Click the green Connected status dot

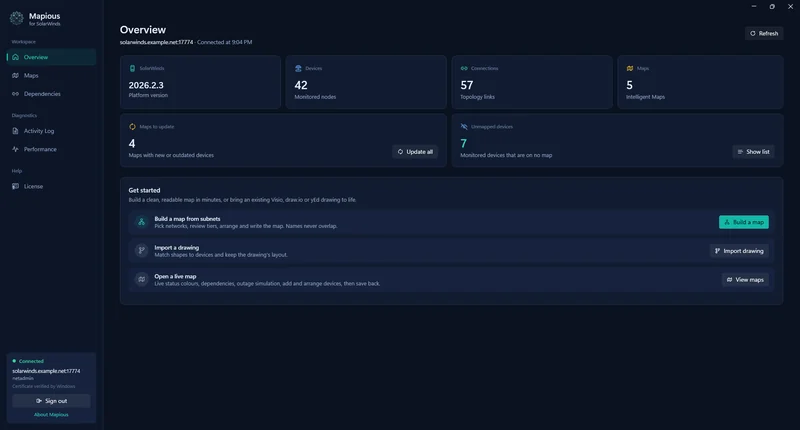pyautogui.click(x=14, y=361)
